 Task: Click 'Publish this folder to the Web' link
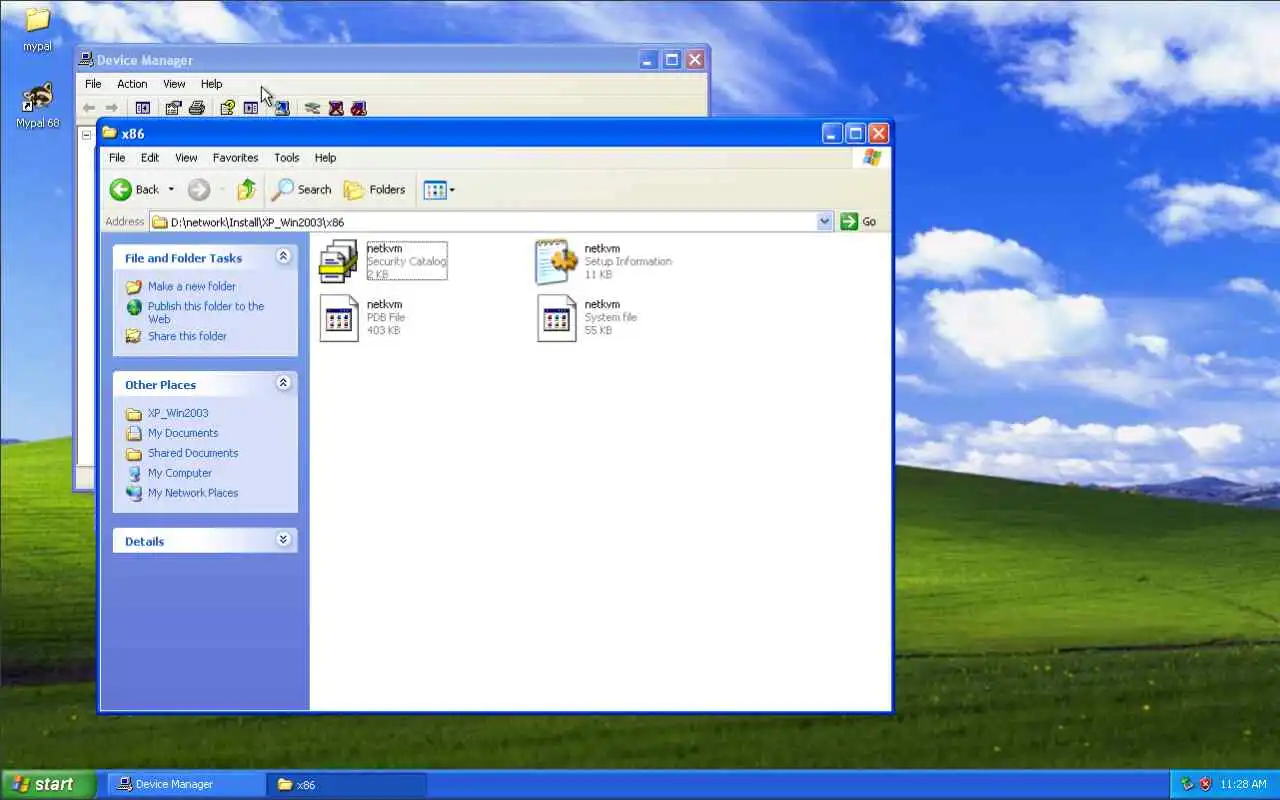click(206, 312)
